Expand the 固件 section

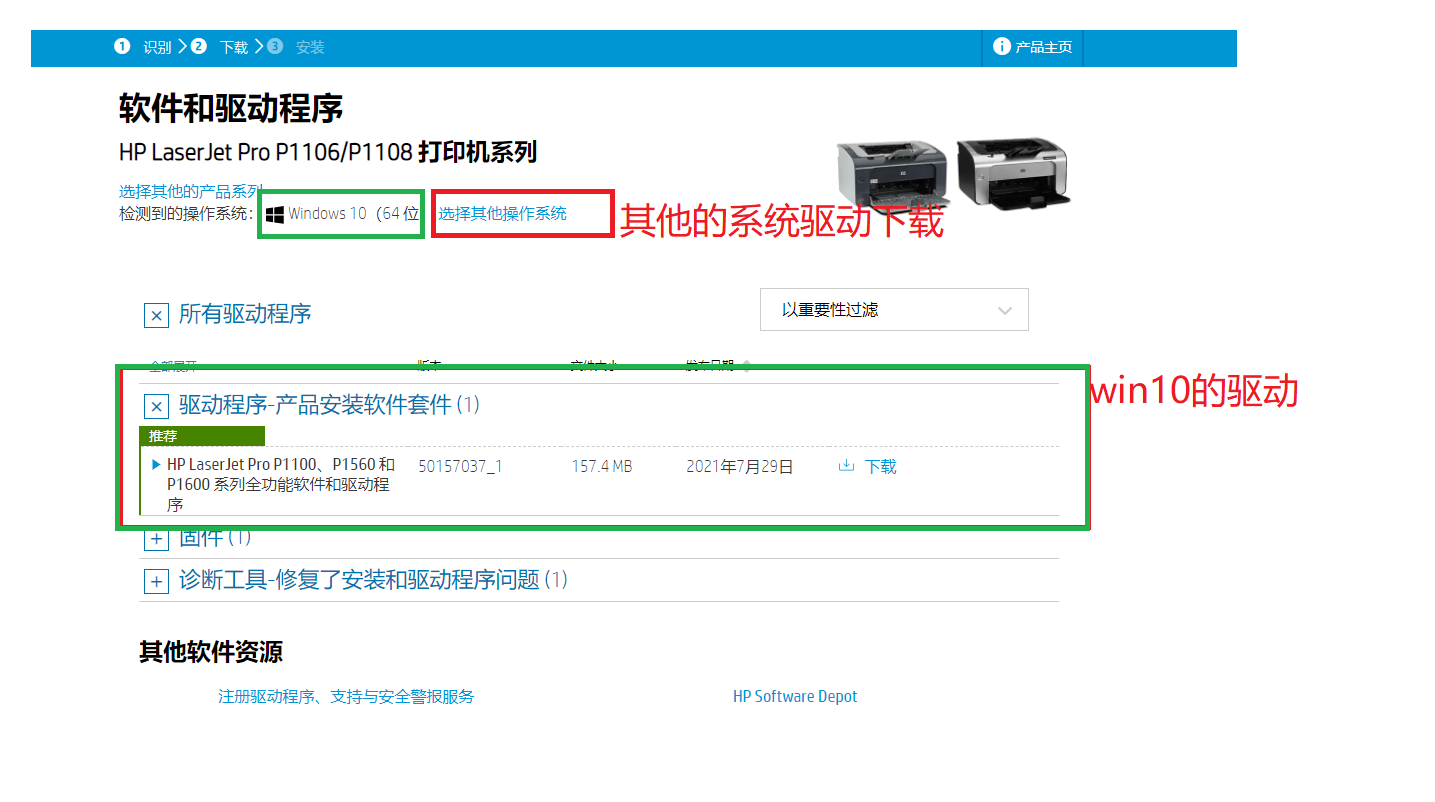156,539
